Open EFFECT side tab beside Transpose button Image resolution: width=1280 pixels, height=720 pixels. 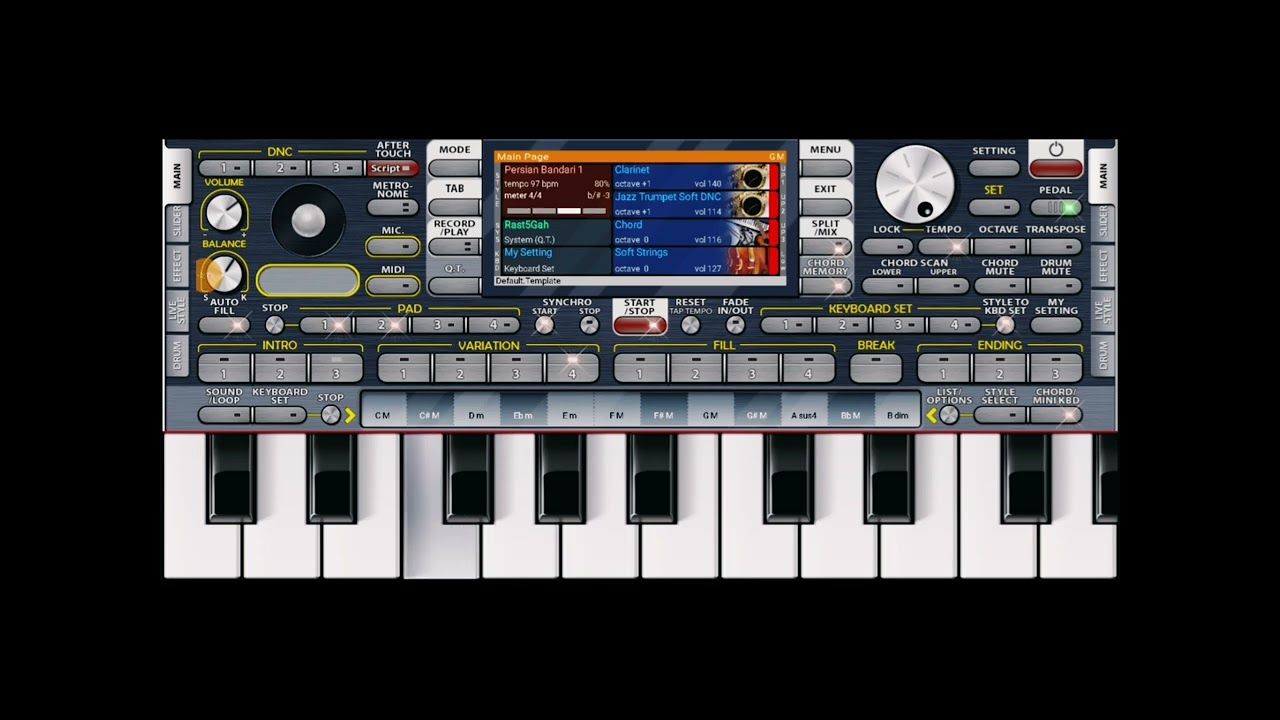(1103, 267)
